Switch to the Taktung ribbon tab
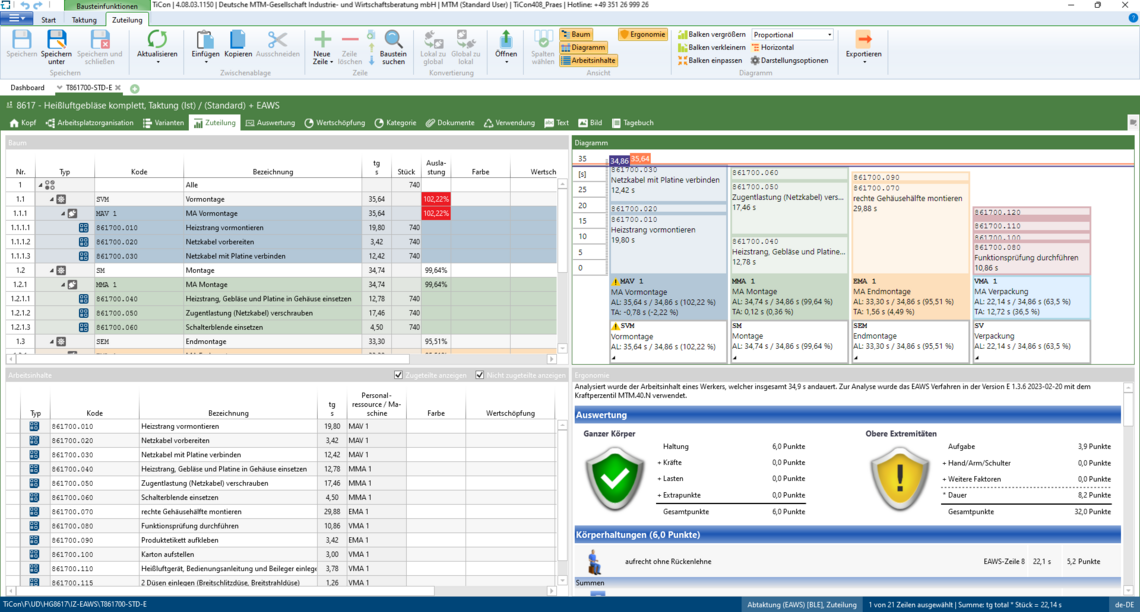Screen dimensions: 1140x612 (84, 20)
